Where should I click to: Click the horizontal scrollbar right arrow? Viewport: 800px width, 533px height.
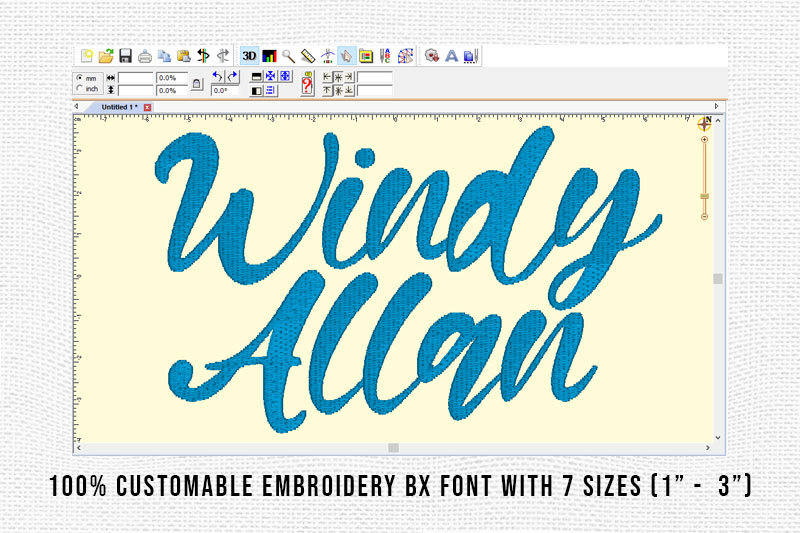coord(708,447)
